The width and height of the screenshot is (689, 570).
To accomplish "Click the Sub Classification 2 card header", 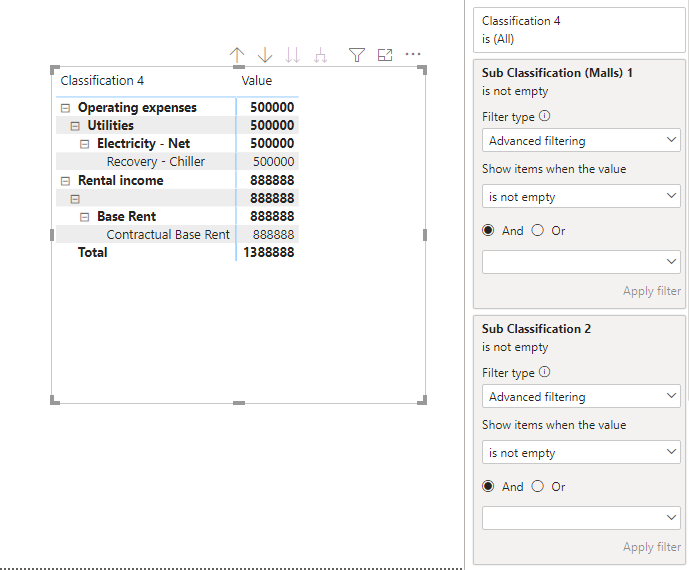I will click(x=536, y=329).
